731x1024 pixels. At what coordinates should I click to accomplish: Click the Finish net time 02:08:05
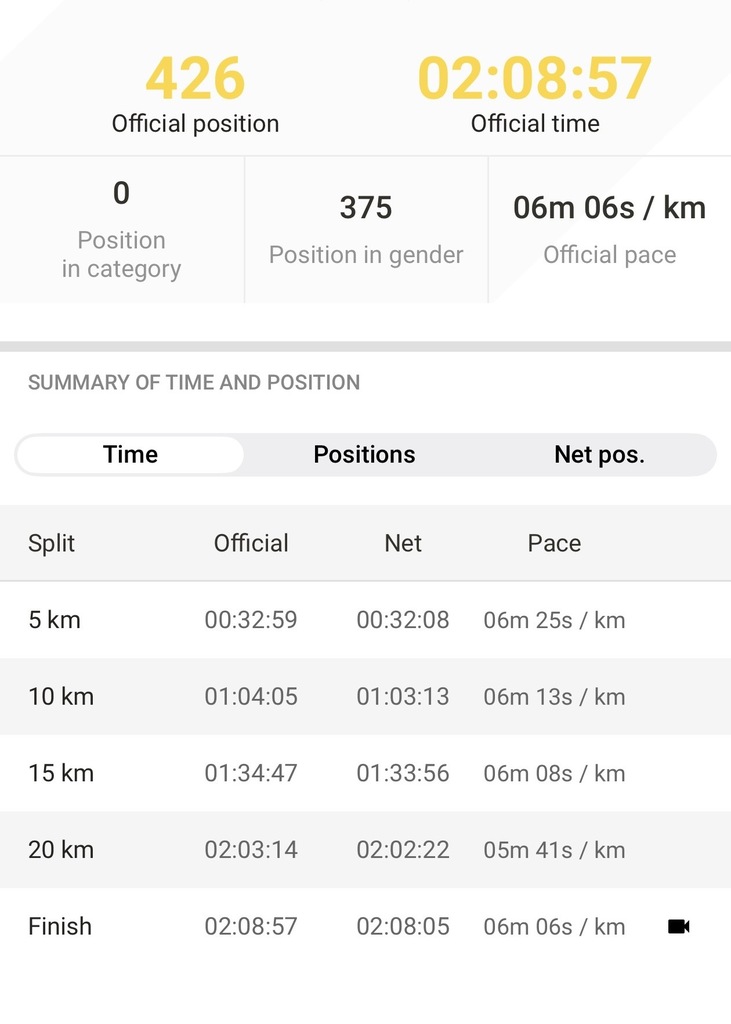tap(403, 926)
